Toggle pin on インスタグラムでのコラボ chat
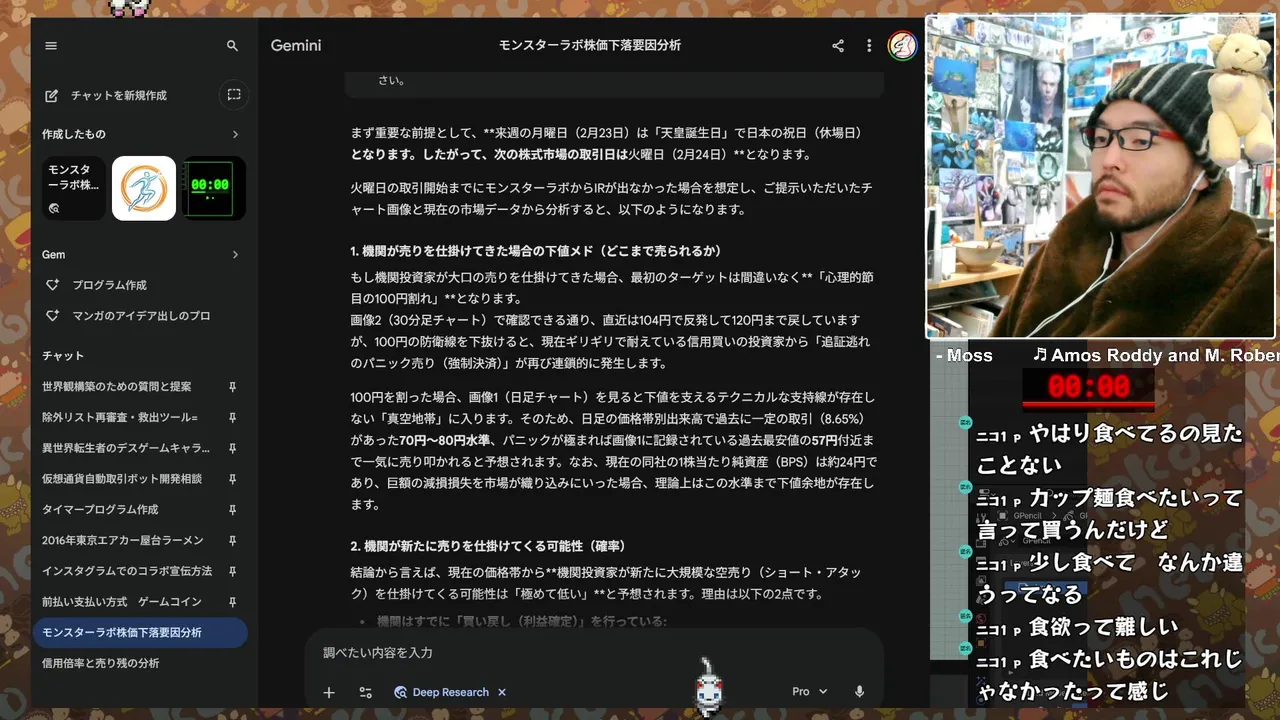The height and width of the screenshot is (720, 1280). (x=232, y=572)
